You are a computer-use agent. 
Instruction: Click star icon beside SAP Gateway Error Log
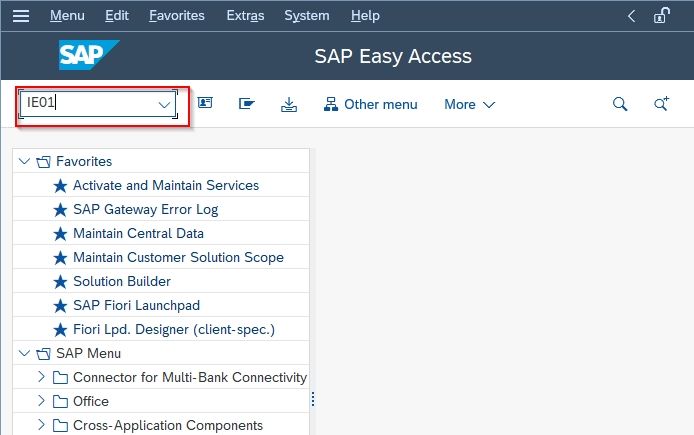click(60, 210)
